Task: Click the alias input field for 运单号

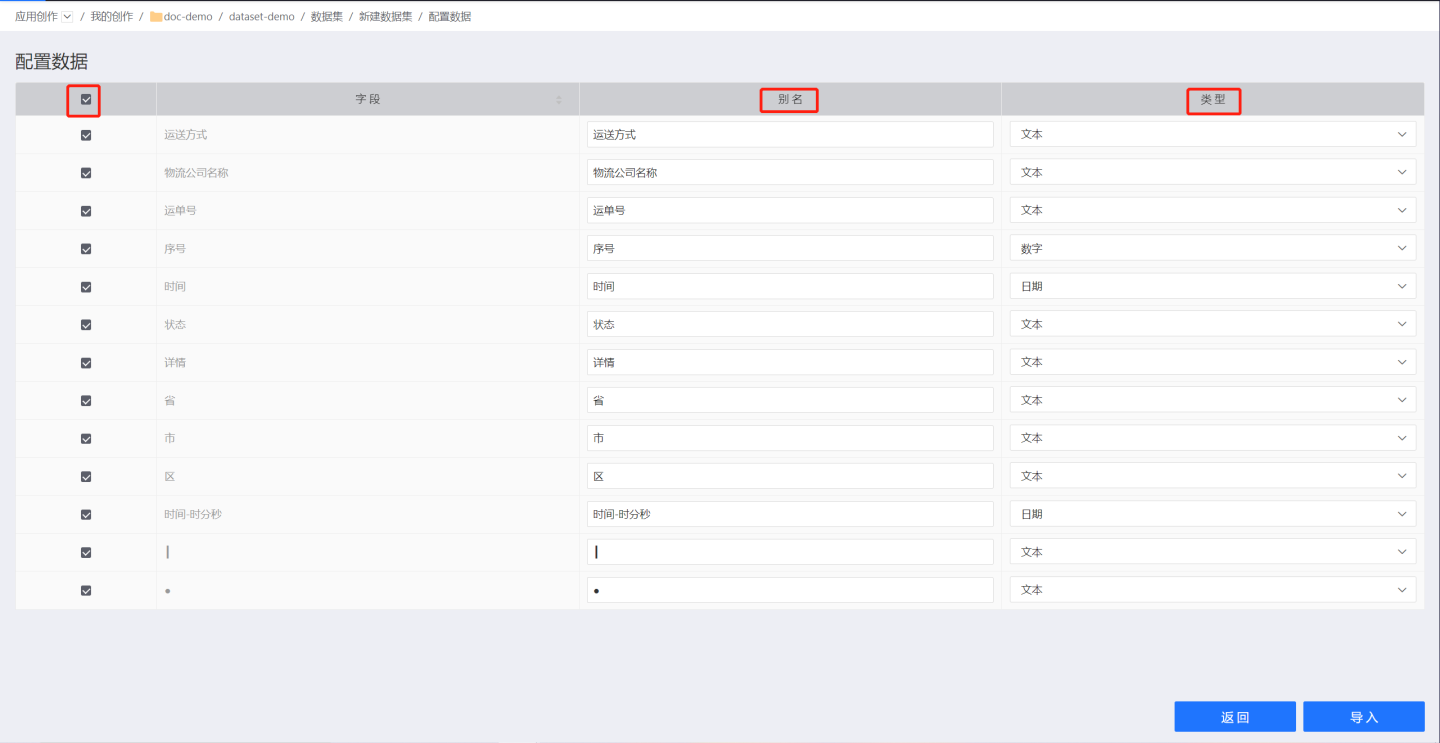Action: pos(790,210)
